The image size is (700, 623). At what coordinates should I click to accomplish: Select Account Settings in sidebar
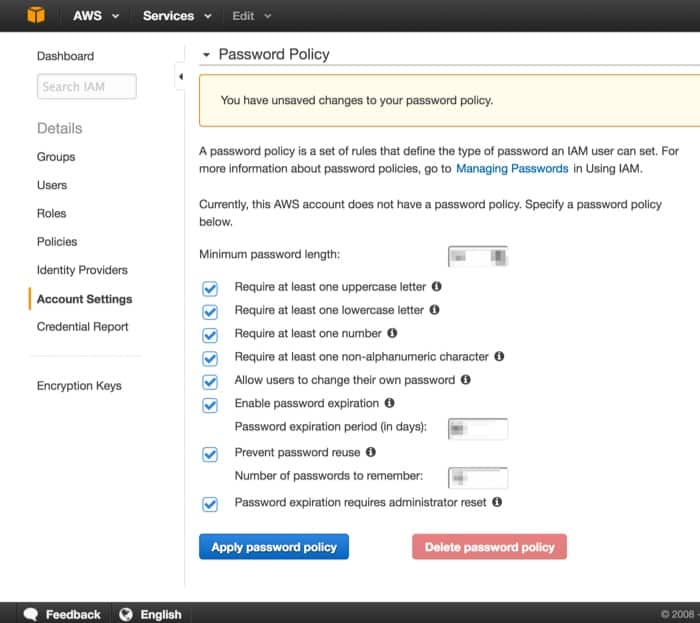pos(84,299)
